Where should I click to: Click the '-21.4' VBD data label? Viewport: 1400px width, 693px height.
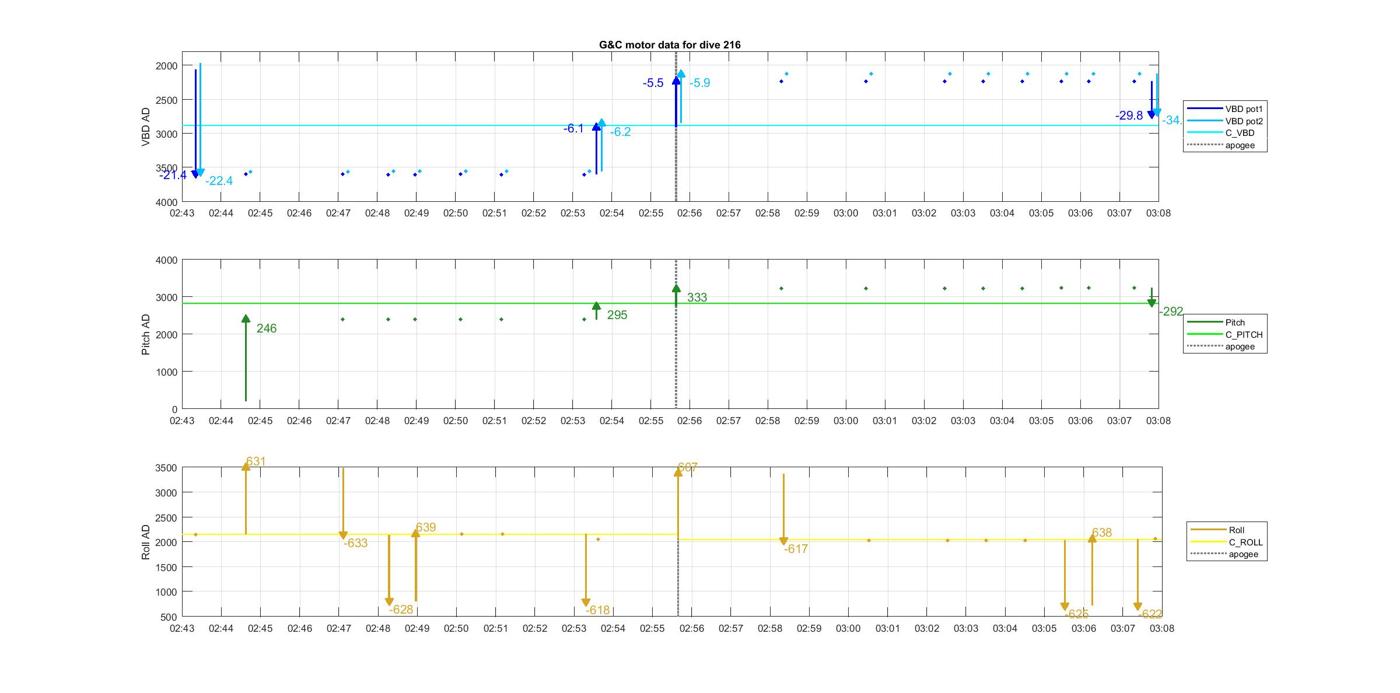pos(173,175)
